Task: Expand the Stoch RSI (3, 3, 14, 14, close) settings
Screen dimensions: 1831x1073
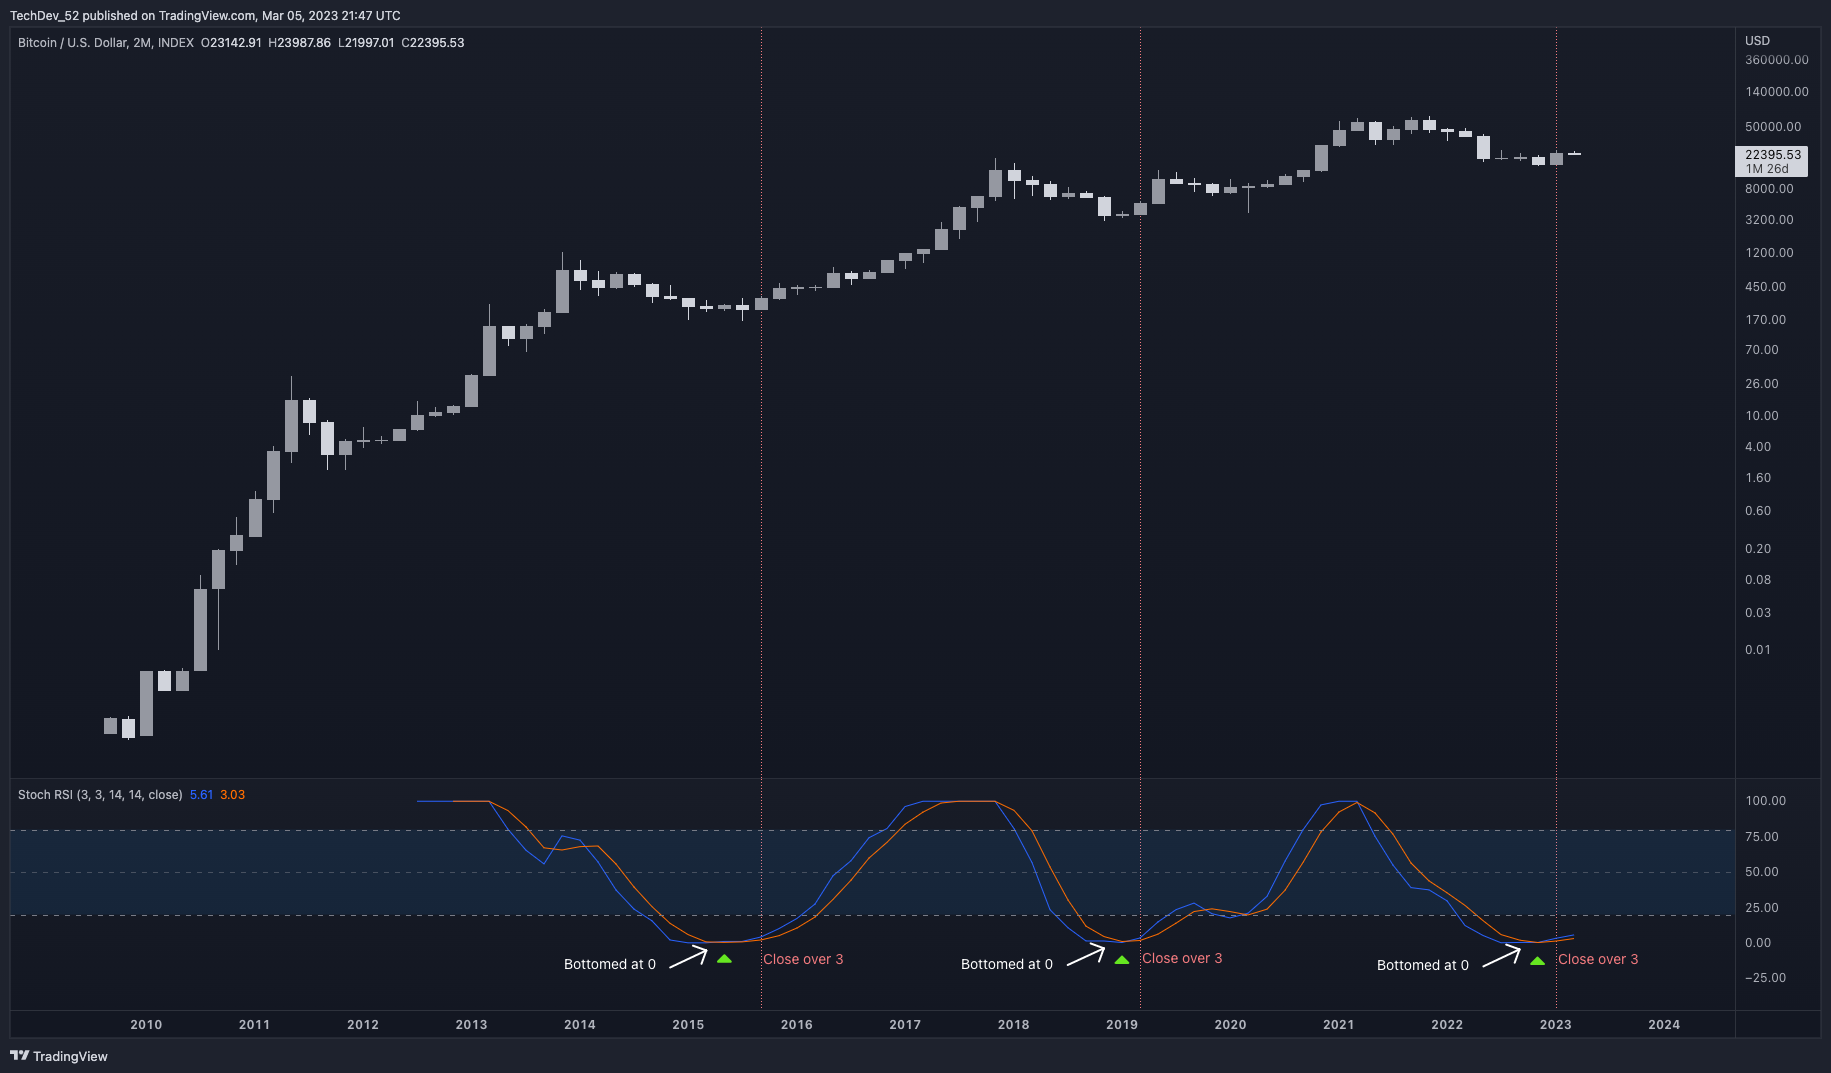Action: tap(97, 794)
